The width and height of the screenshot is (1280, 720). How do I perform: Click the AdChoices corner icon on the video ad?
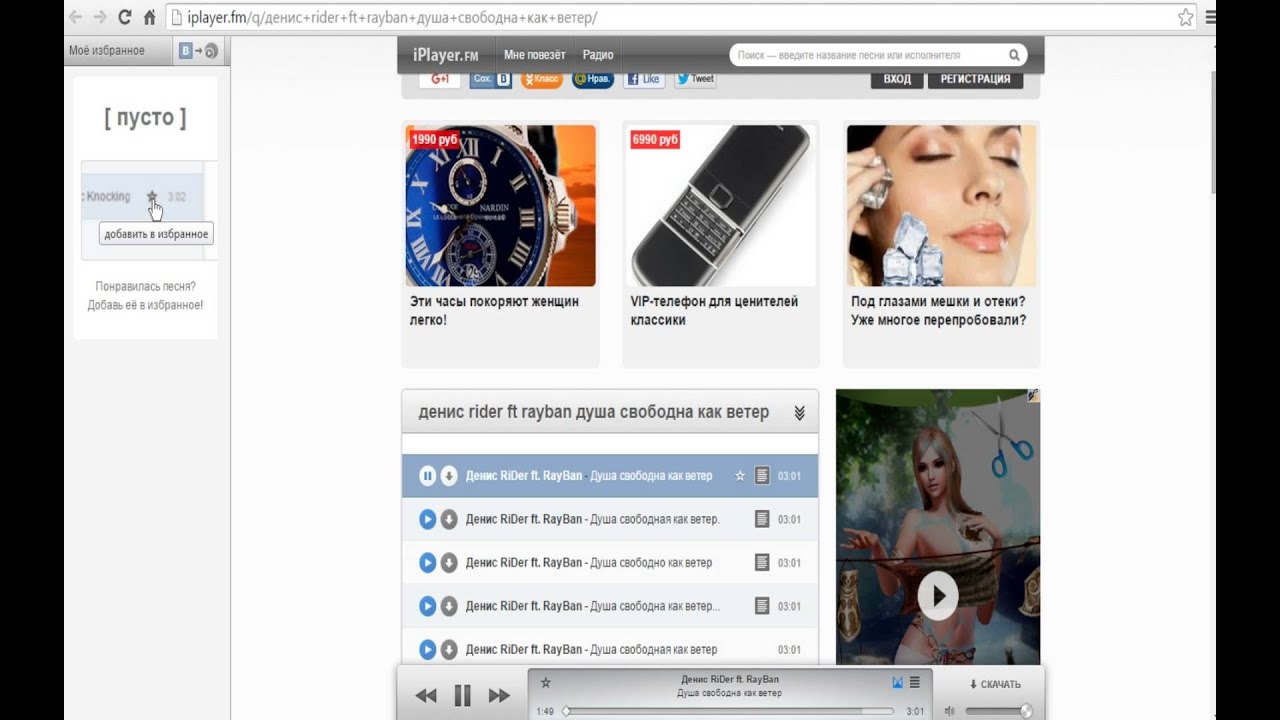(x=1033, y=396)
